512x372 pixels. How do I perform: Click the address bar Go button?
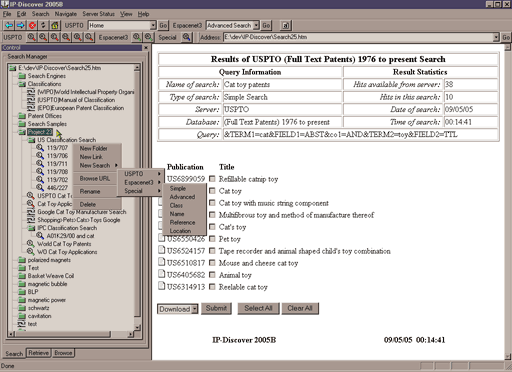coord(506,37)
